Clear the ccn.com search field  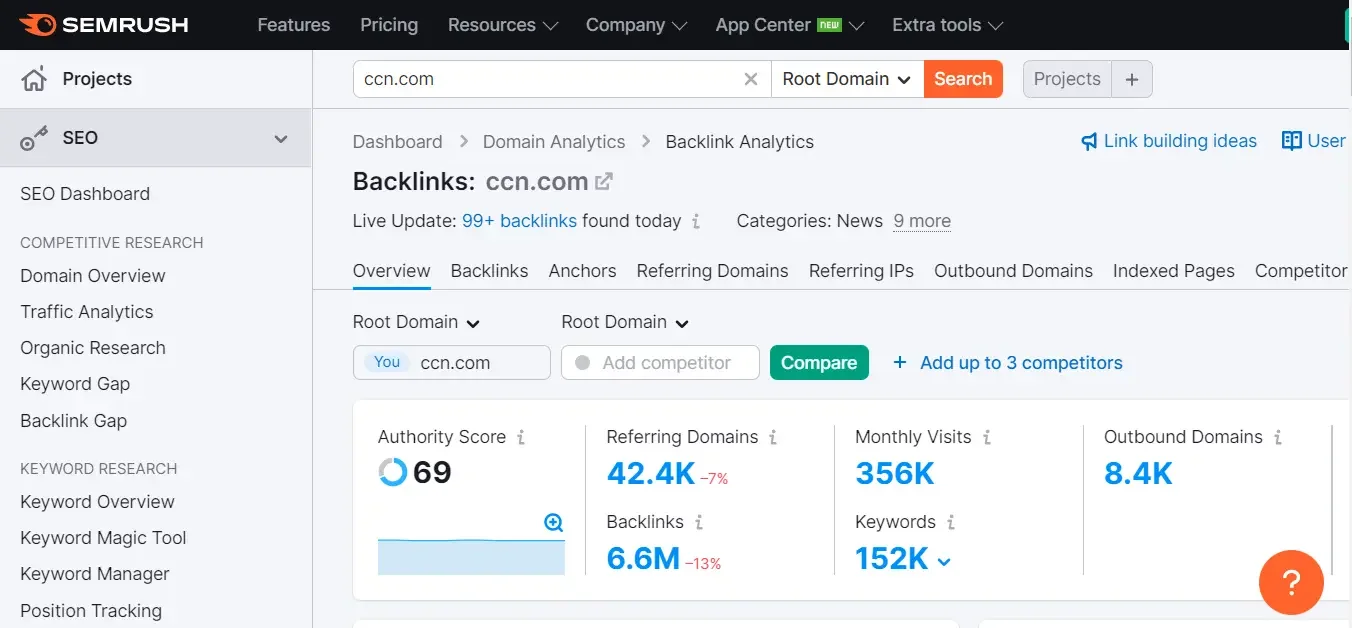(x=751, y=79)
